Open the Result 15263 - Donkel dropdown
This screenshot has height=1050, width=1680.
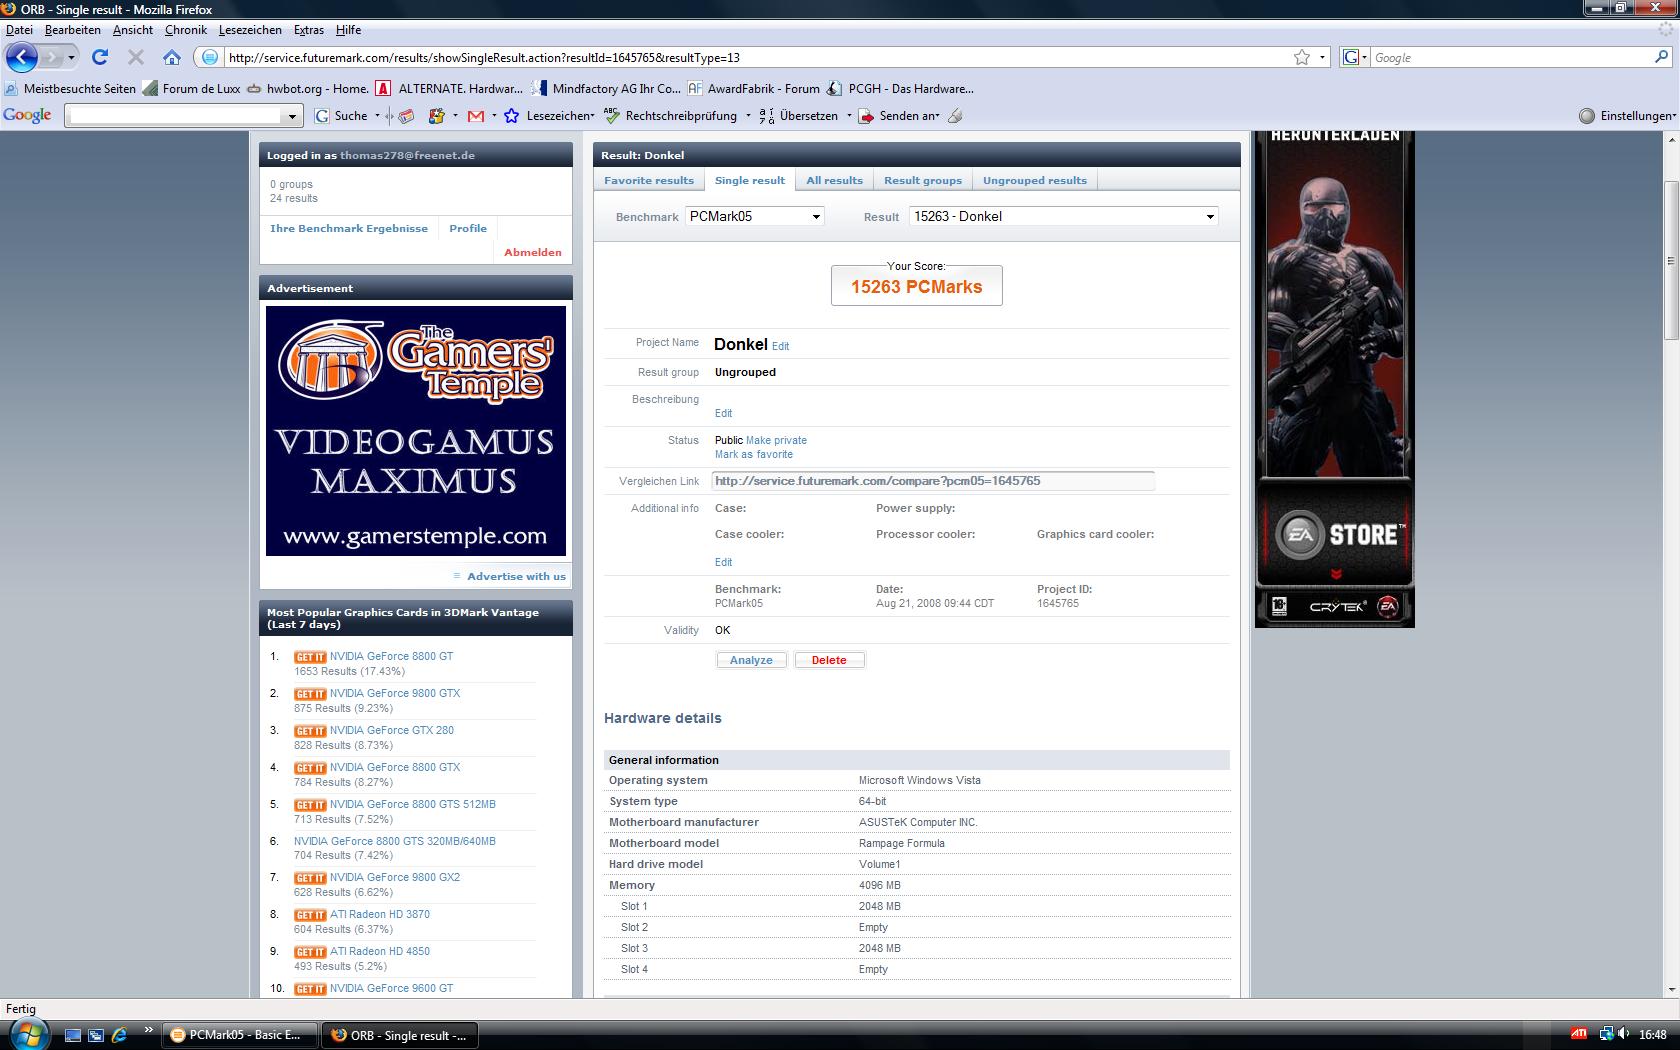(1064, 216)
